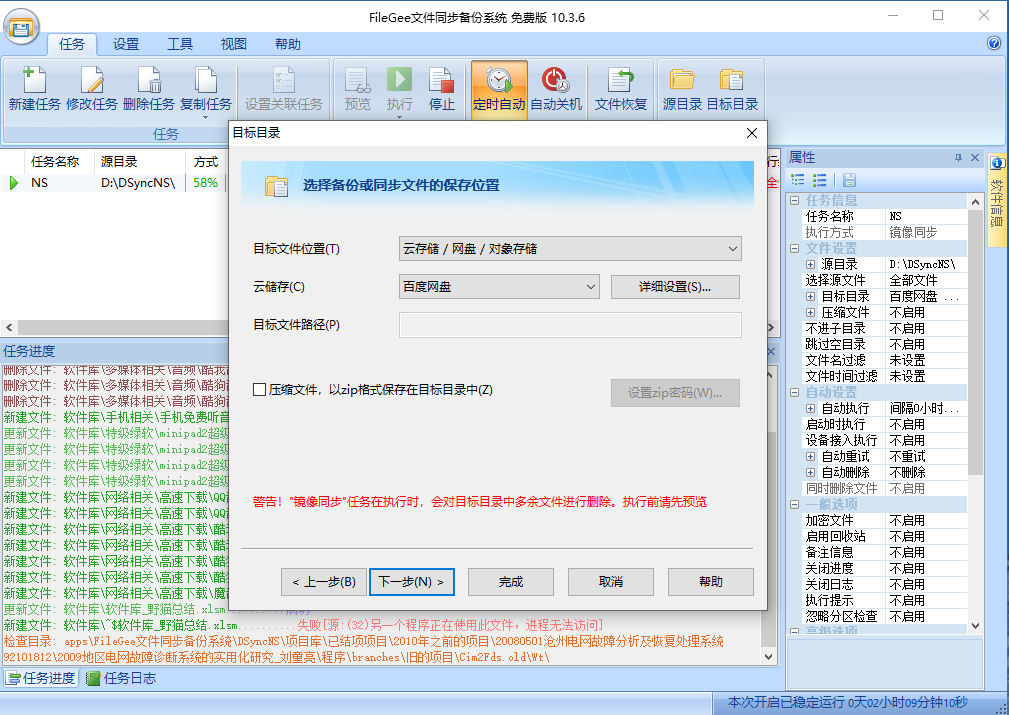
Task: Switch to the 任务 ribbon tab
Action: (x=71, y=44)
